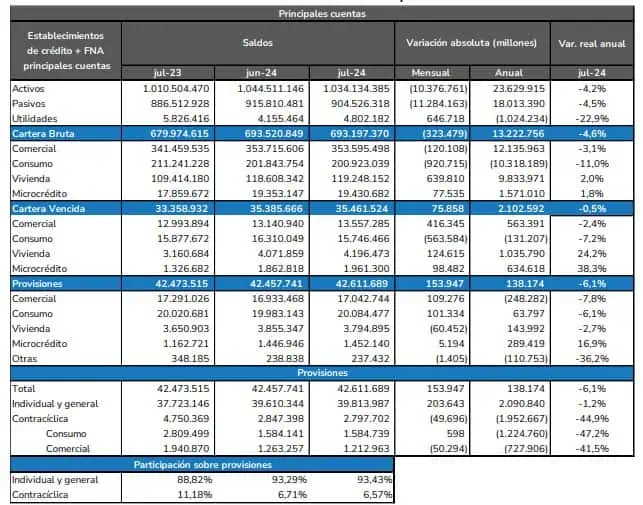Click the participation value "6,57%"
Image resolution: width=643 pixels, height=505 pixels.
[x=377, y=495]
